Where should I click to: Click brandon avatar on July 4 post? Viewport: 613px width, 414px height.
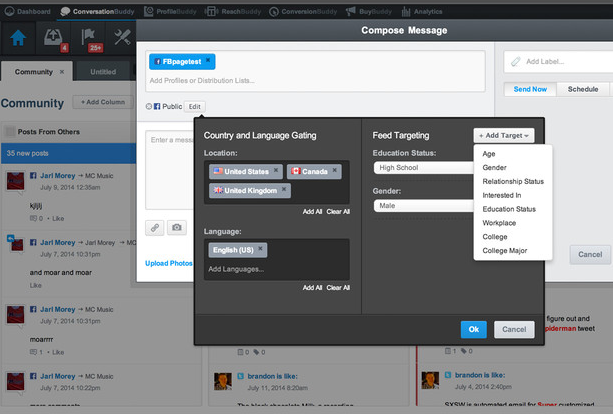point(430,380)
